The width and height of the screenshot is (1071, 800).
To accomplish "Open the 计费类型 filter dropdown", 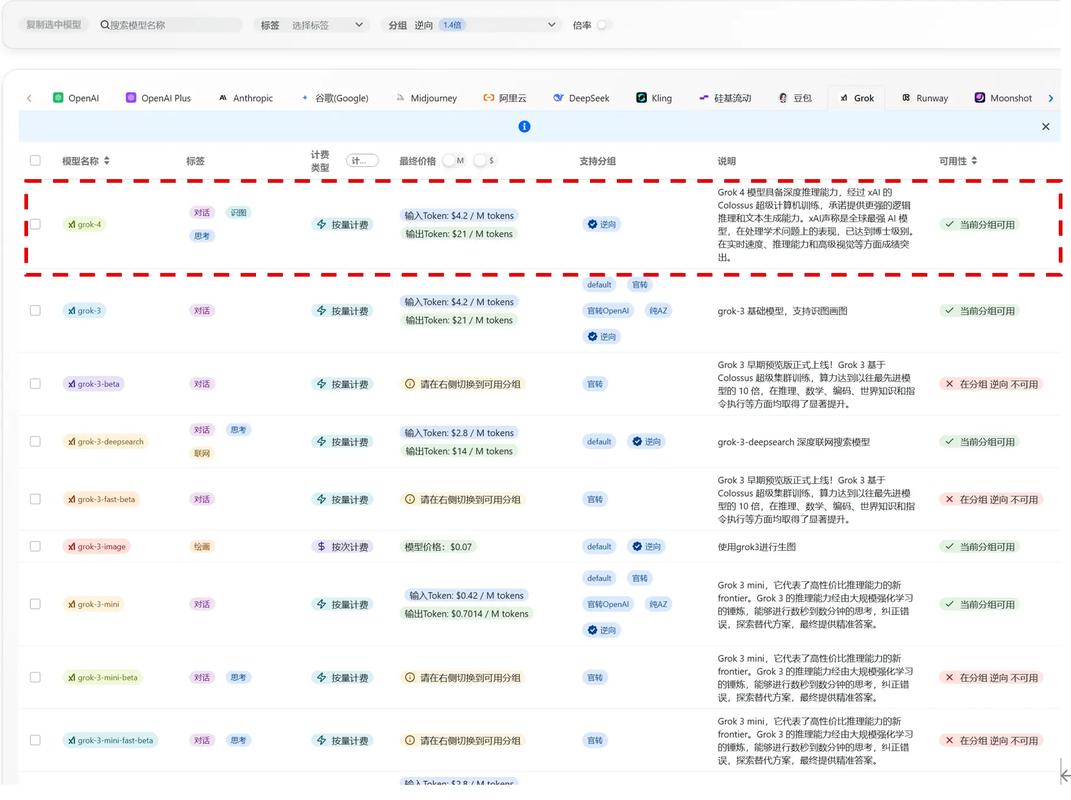I will (x=362, y=161).
